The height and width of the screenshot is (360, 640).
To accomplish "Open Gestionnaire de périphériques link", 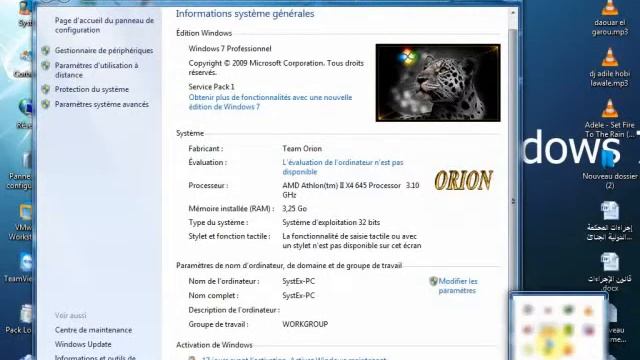I will tap(104, 51).
